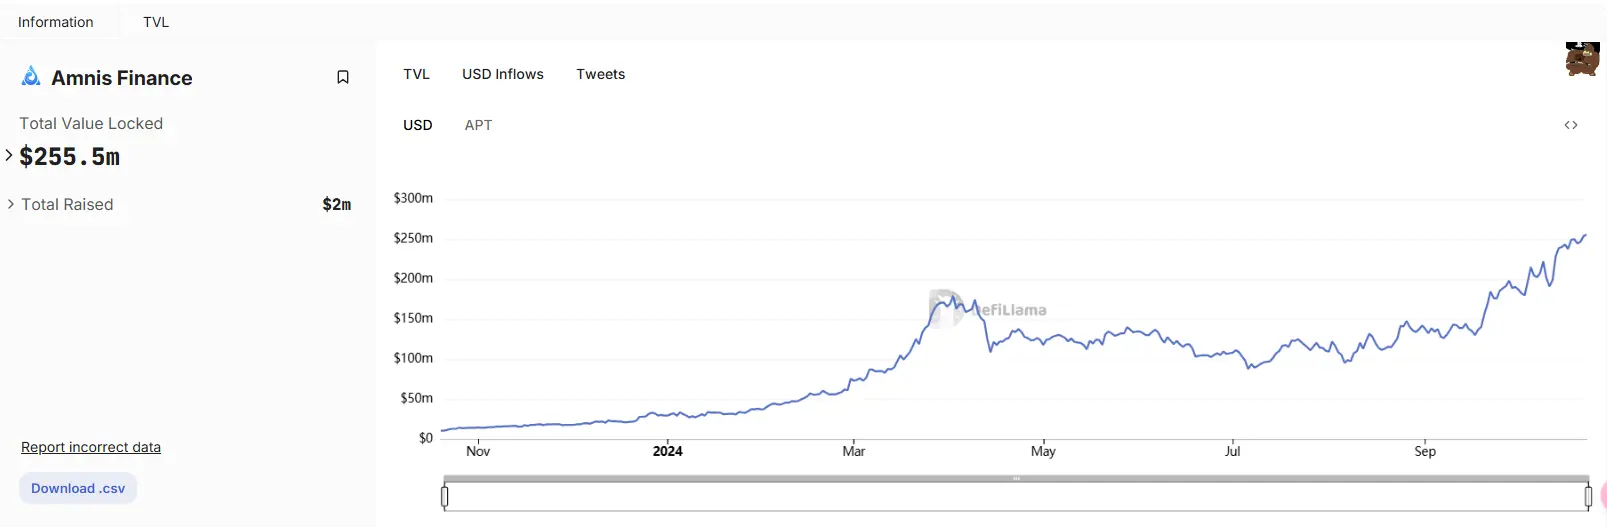Image resolution: width=1607 pixels, height=527 pixels.
Task: Expand the Total Value Locked breakdown chevron
Action: pyautogui.click(x=9, y=155)
